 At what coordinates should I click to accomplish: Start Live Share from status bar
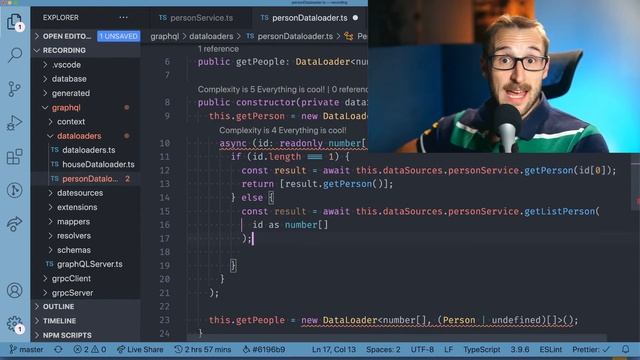pyautogui.click(x=140, y=349)
